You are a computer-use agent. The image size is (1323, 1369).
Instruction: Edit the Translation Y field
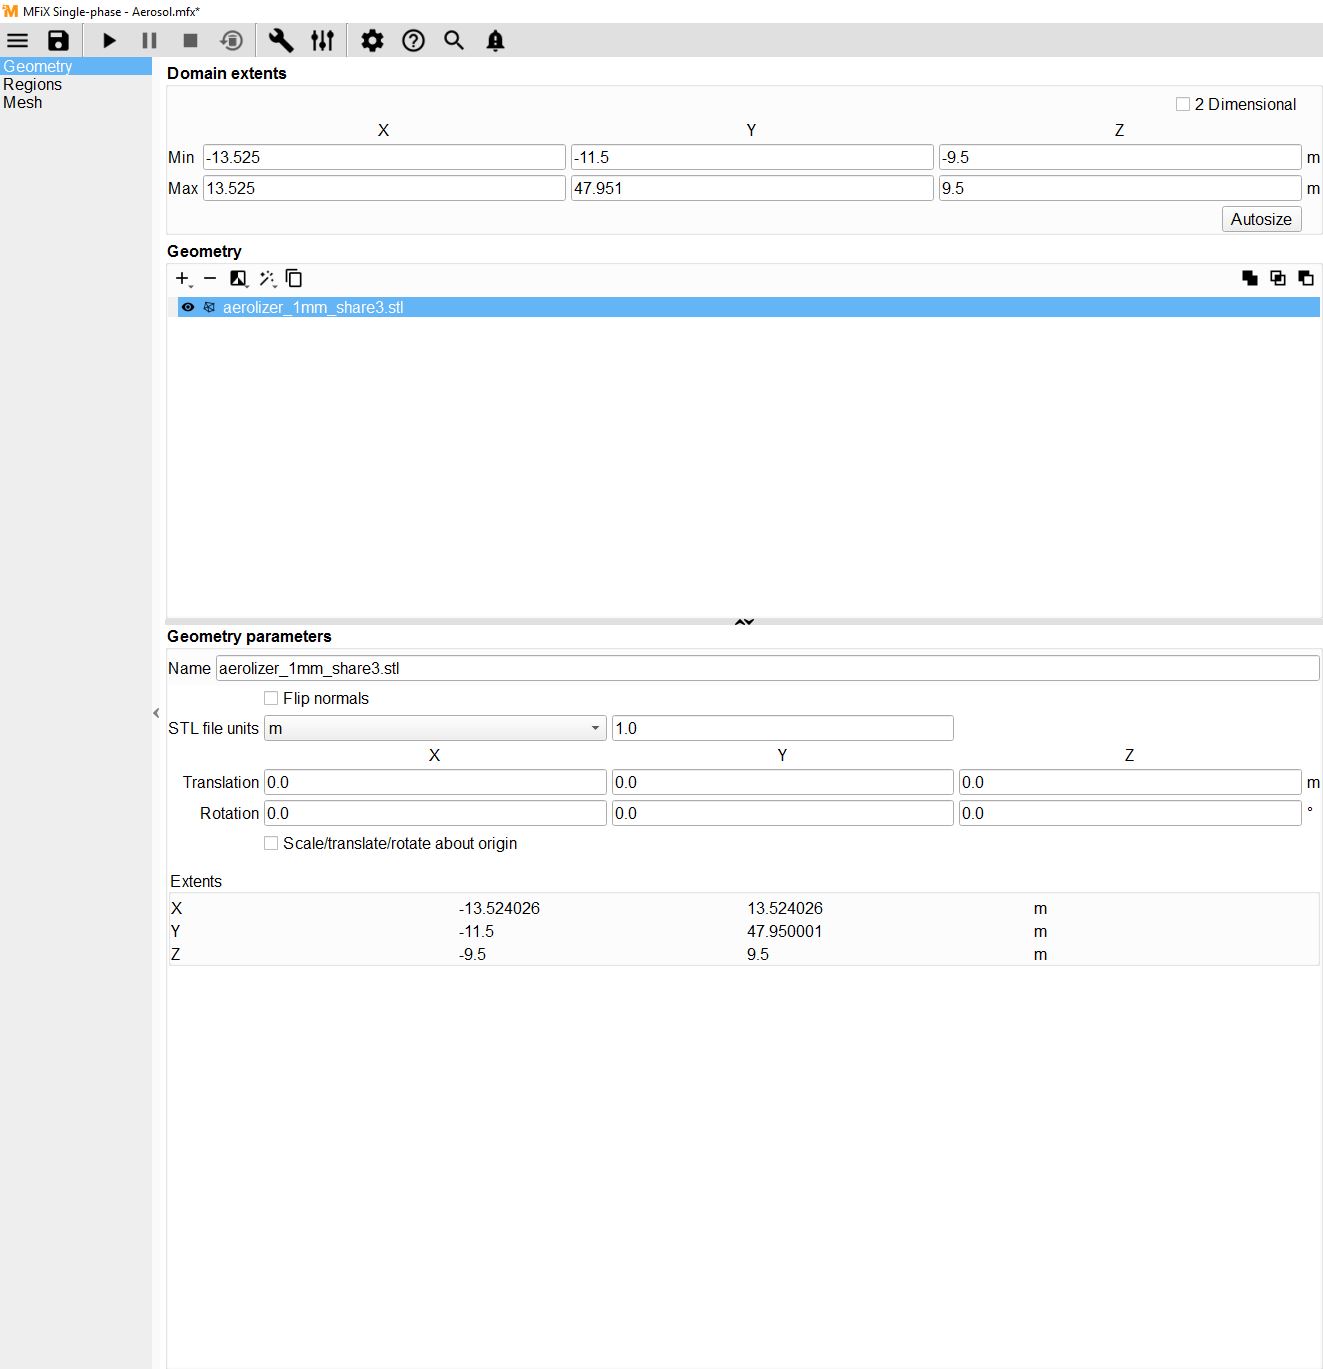point(782,782)
